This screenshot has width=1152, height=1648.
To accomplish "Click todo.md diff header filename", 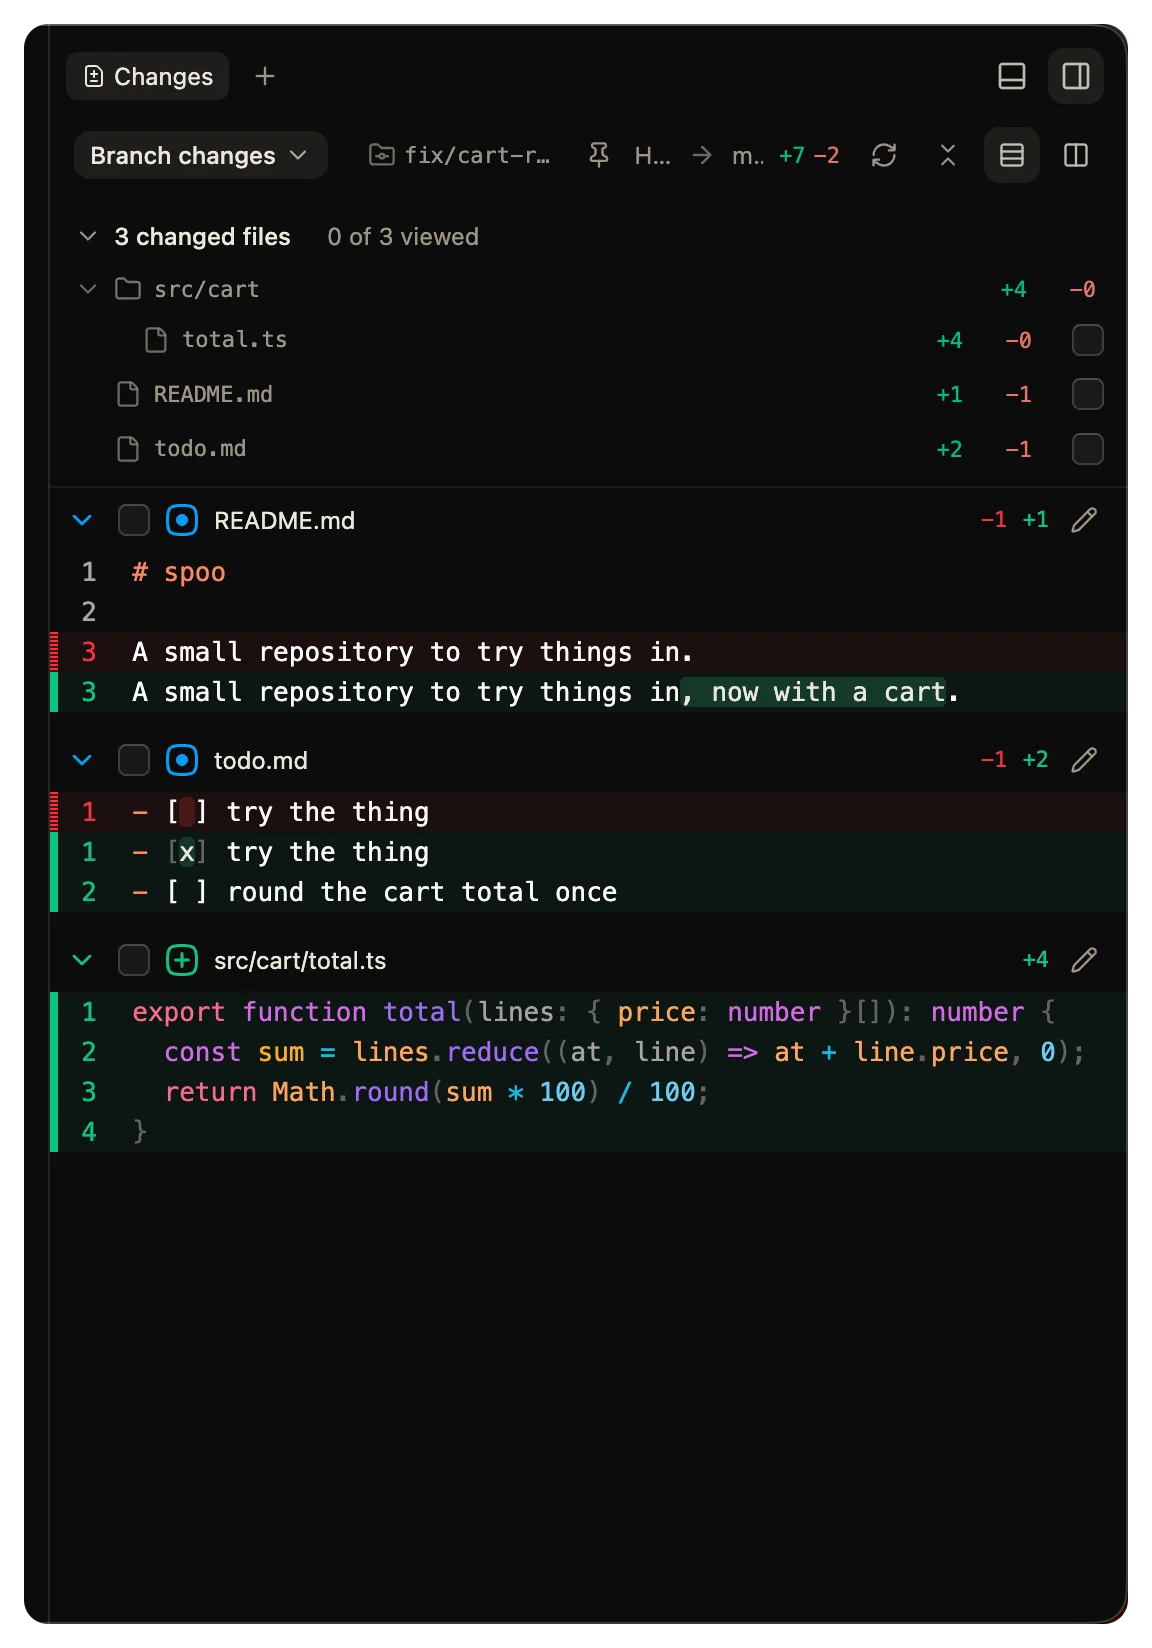I will click(x=260, y=760).
